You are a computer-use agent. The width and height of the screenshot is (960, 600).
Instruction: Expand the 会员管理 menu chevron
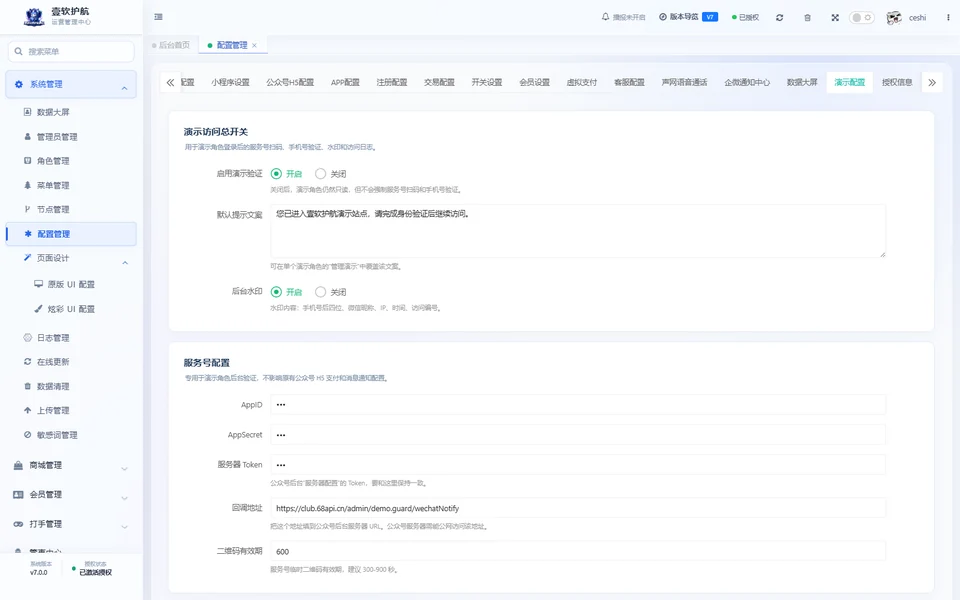(124, 498)
